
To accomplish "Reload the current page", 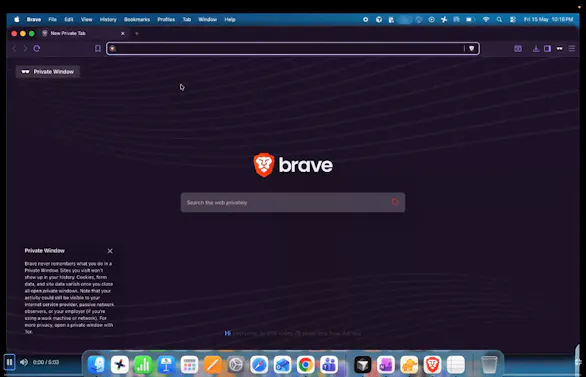I will click(x=37, y=49).
